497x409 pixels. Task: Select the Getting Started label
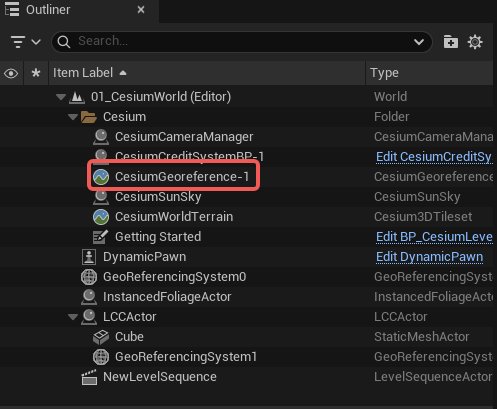[158, 237]
